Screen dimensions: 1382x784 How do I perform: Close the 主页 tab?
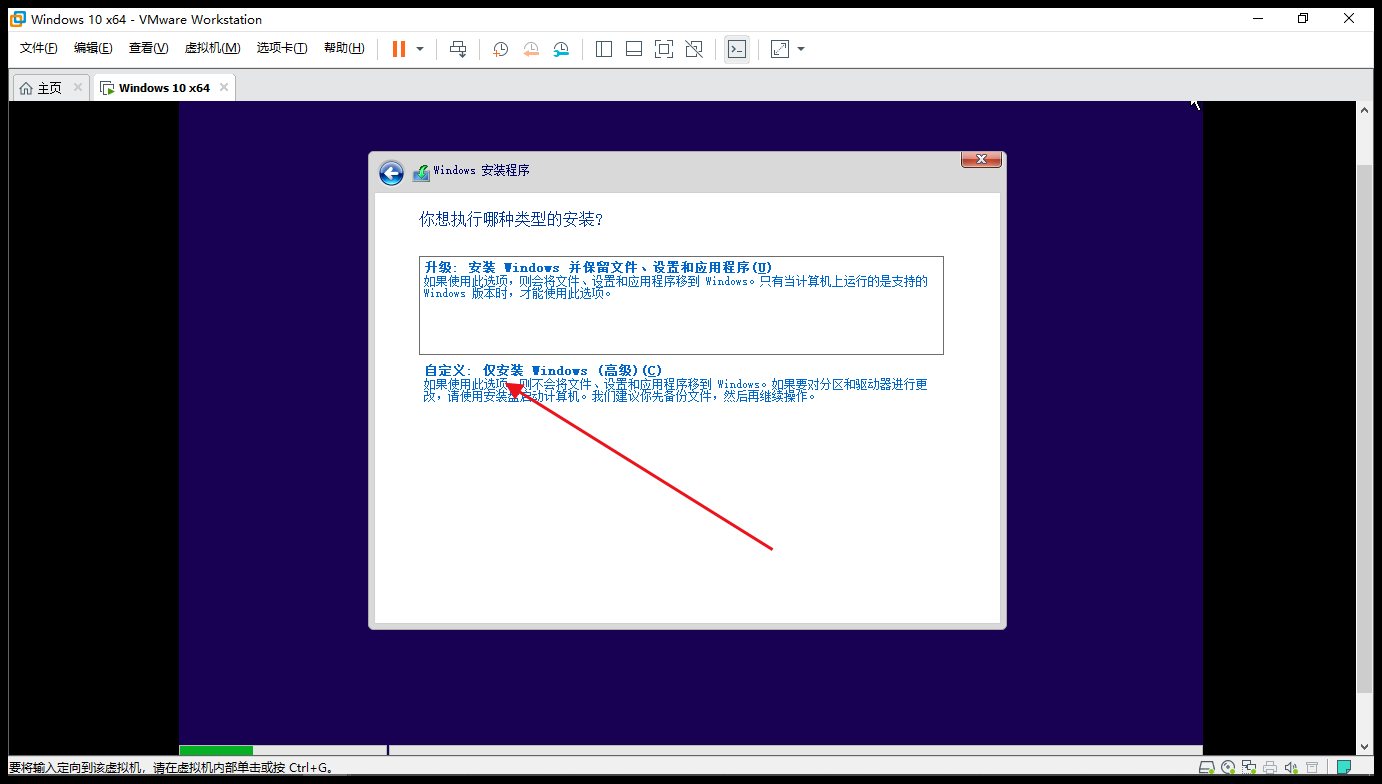pos(78,87)
